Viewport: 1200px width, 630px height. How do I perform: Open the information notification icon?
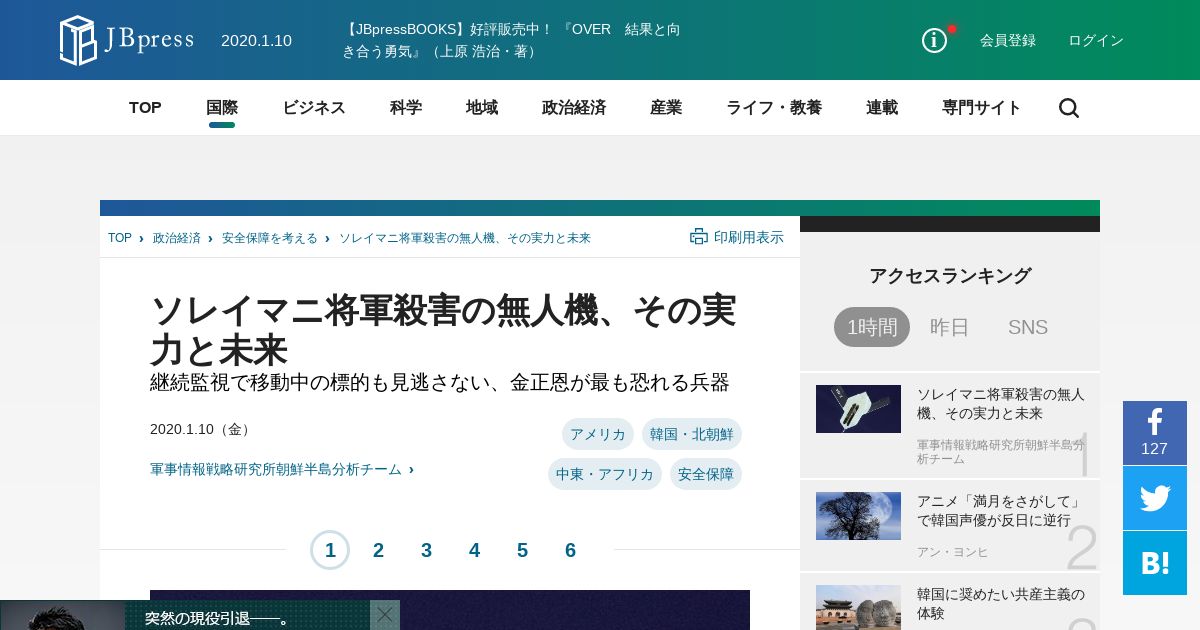(x=934, y=40)
